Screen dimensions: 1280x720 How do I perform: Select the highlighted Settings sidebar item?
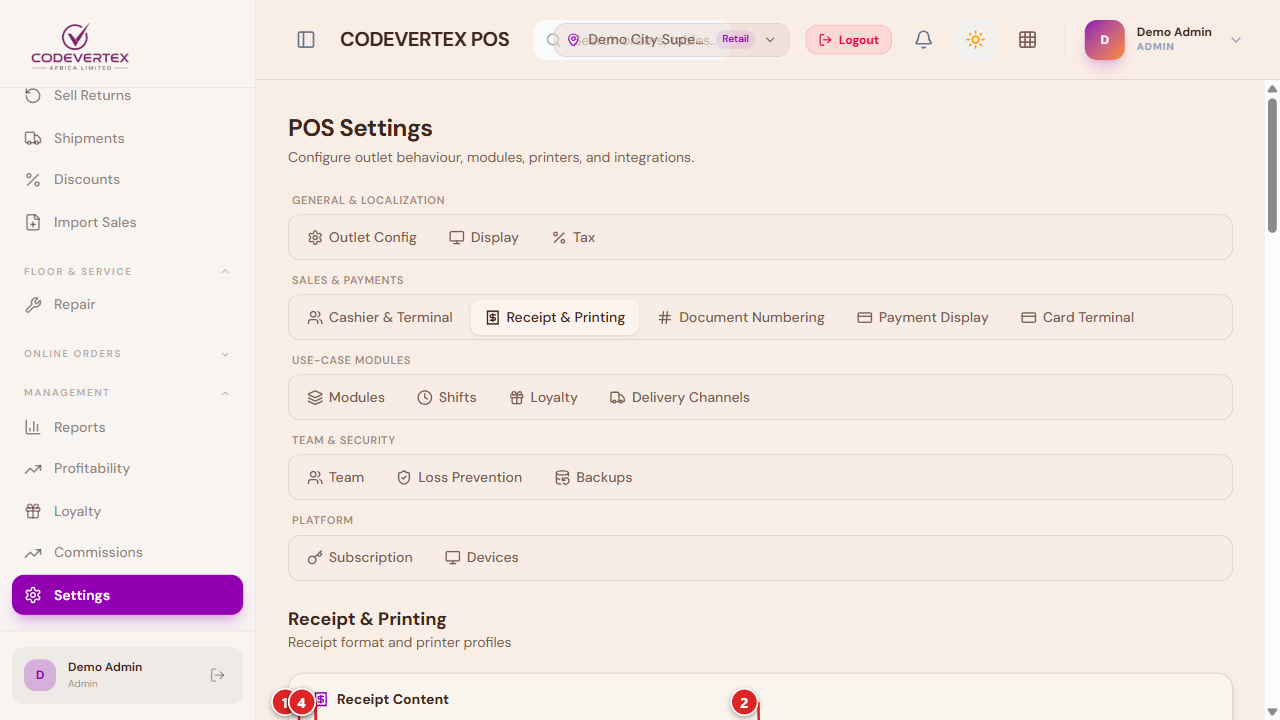point(127,595)
